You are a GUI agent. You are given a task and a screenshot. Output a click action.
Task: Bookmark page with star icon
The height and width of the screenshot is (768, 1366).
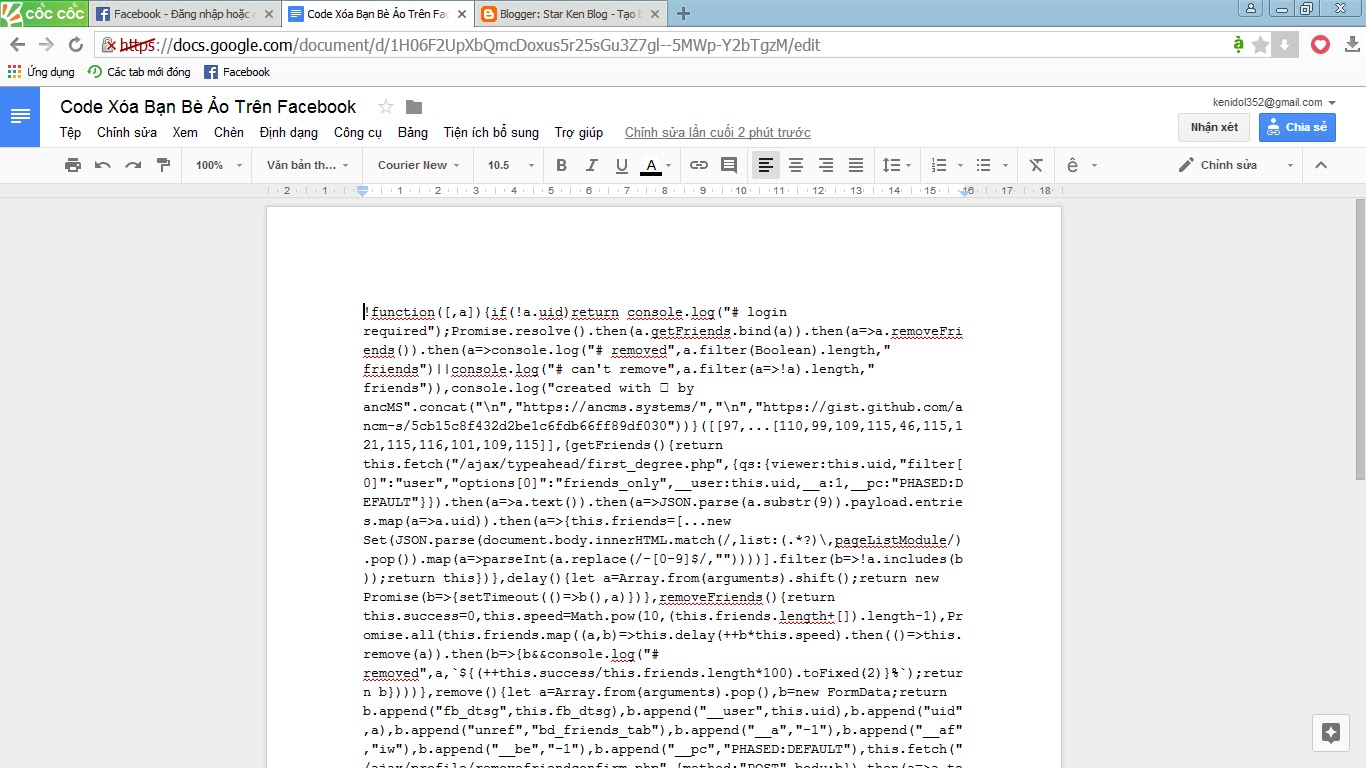1260,45
